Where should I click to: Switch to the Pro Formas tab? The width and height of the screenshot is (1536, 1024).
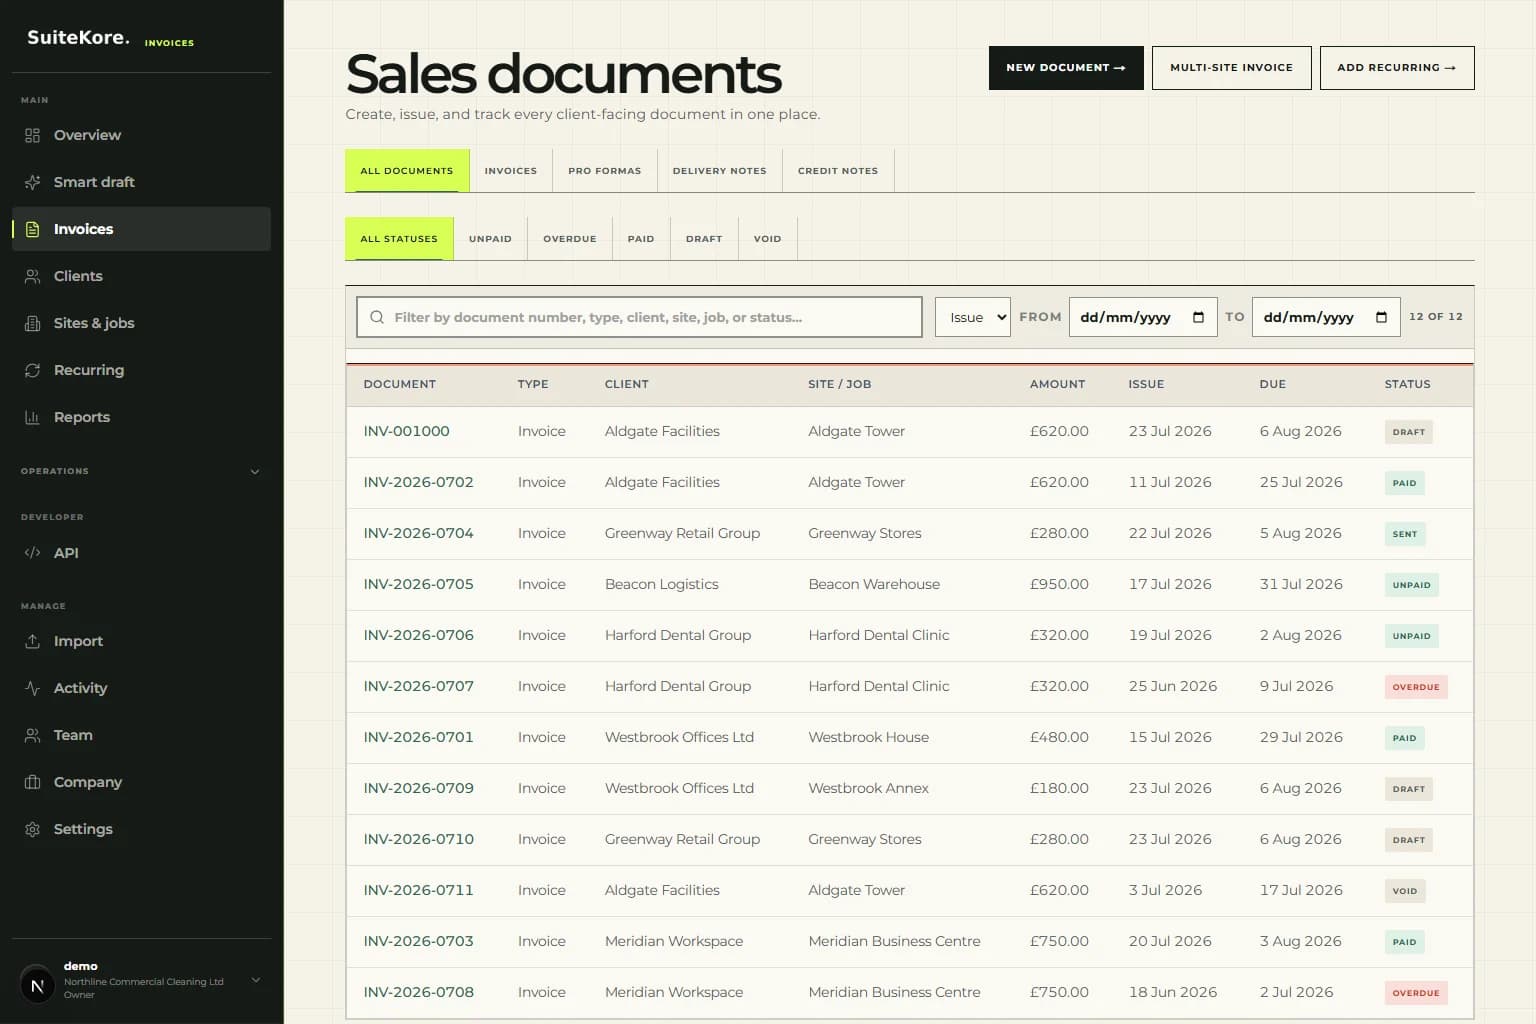point(605,171)
